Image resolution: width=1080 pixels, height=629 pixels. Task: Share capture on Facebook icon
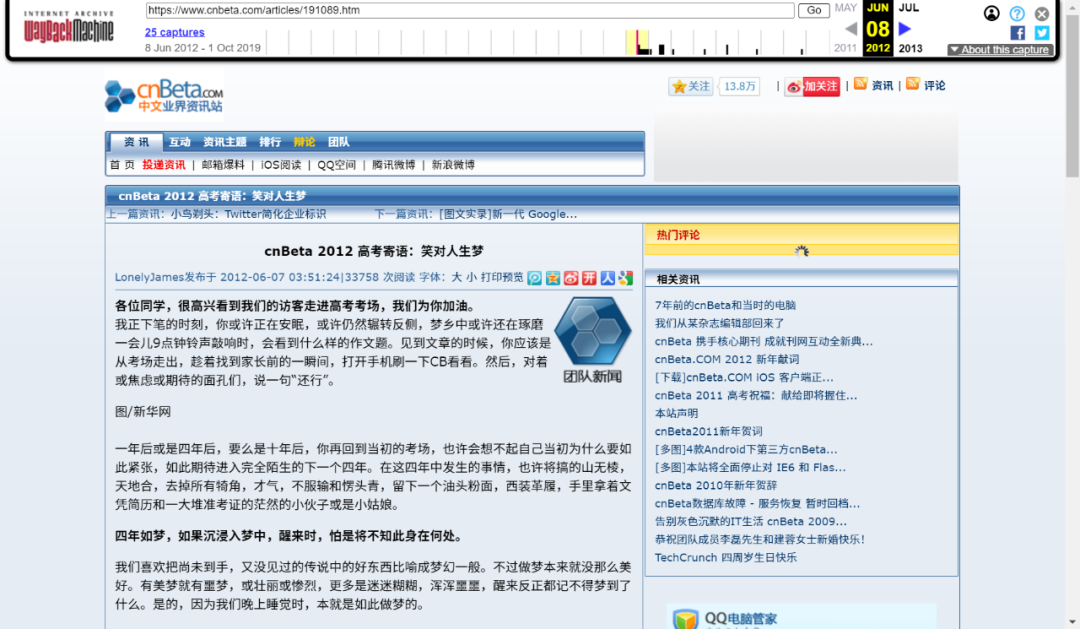[1017, 33]
